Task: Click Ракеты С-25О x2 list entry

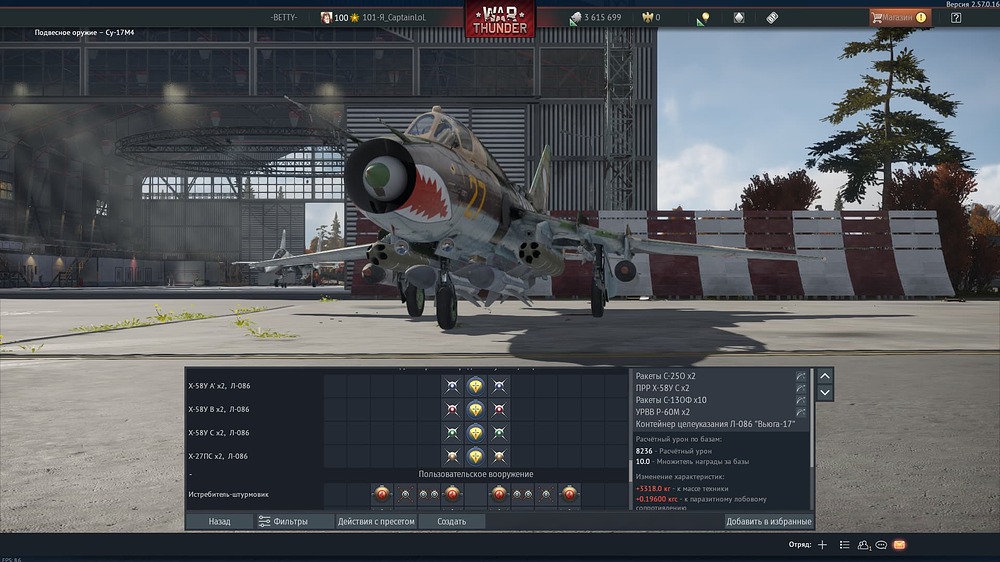Action: 665,376
